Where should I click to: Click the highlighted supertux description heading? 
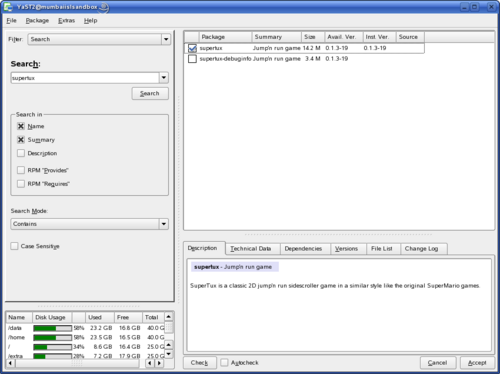(235, 267)
